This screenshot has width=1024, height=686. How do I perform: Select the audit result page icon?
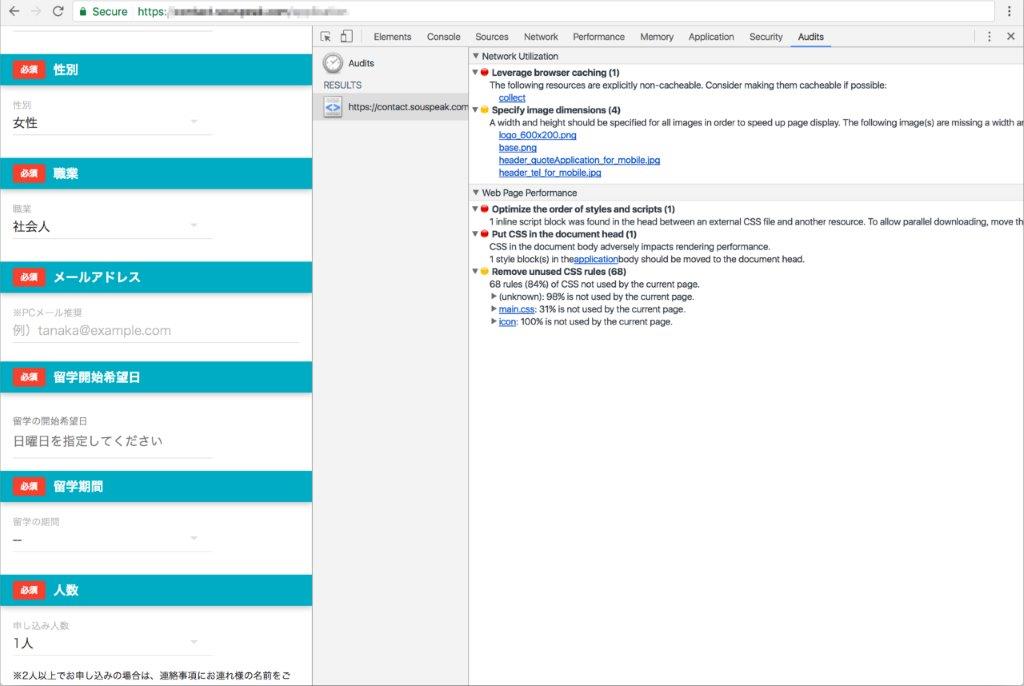coord(332,107)
